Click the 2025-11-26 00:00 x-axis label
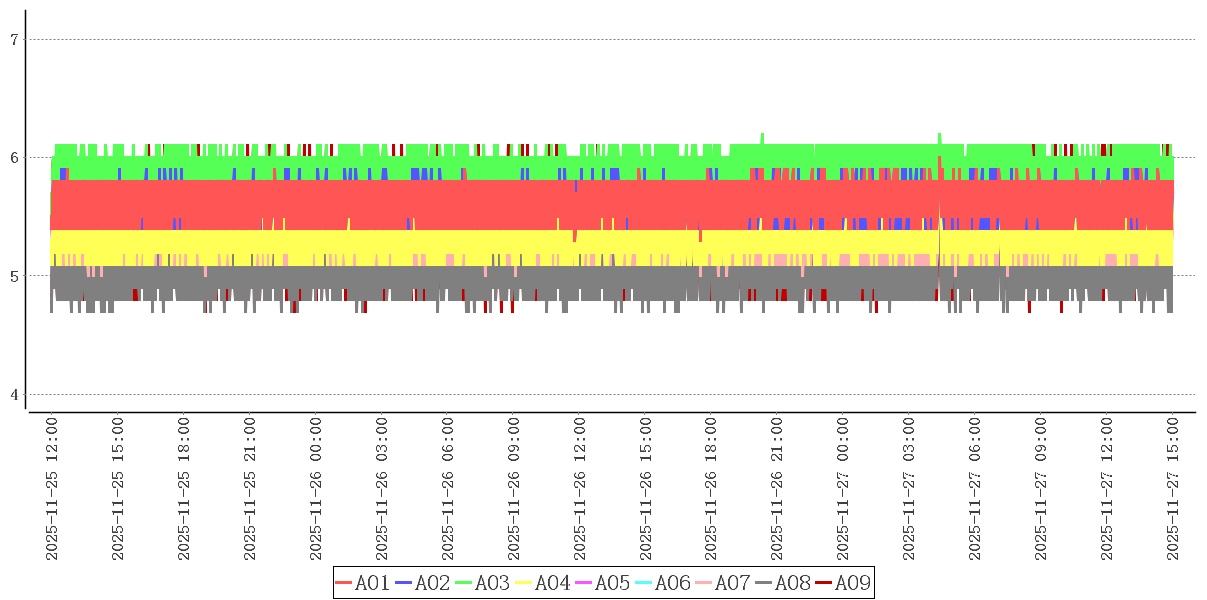Image resolution: width=1207 pixels, height=600 pixels. (316, 489)
